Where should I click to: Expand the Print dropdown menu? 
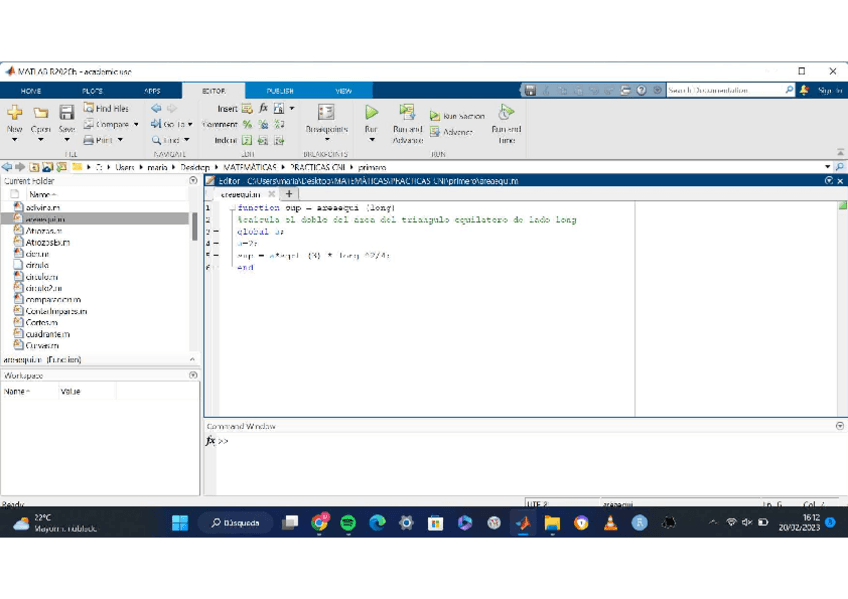click(x=121, y=140)
